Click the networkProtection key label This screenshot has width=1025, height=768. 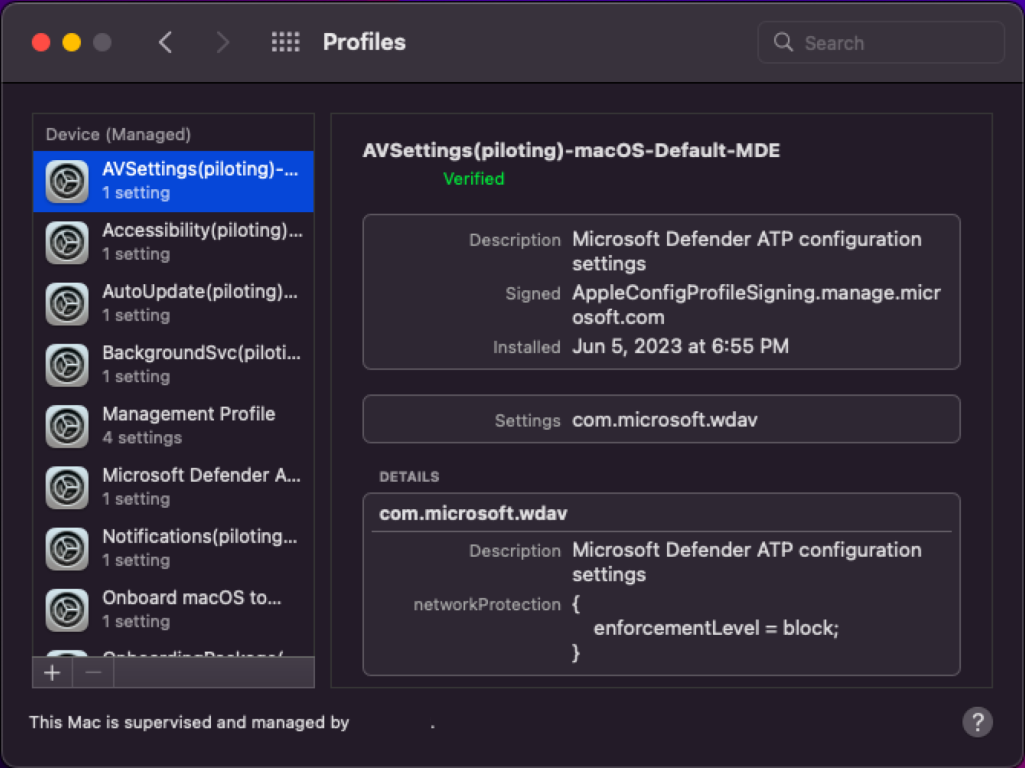[487, 605]
